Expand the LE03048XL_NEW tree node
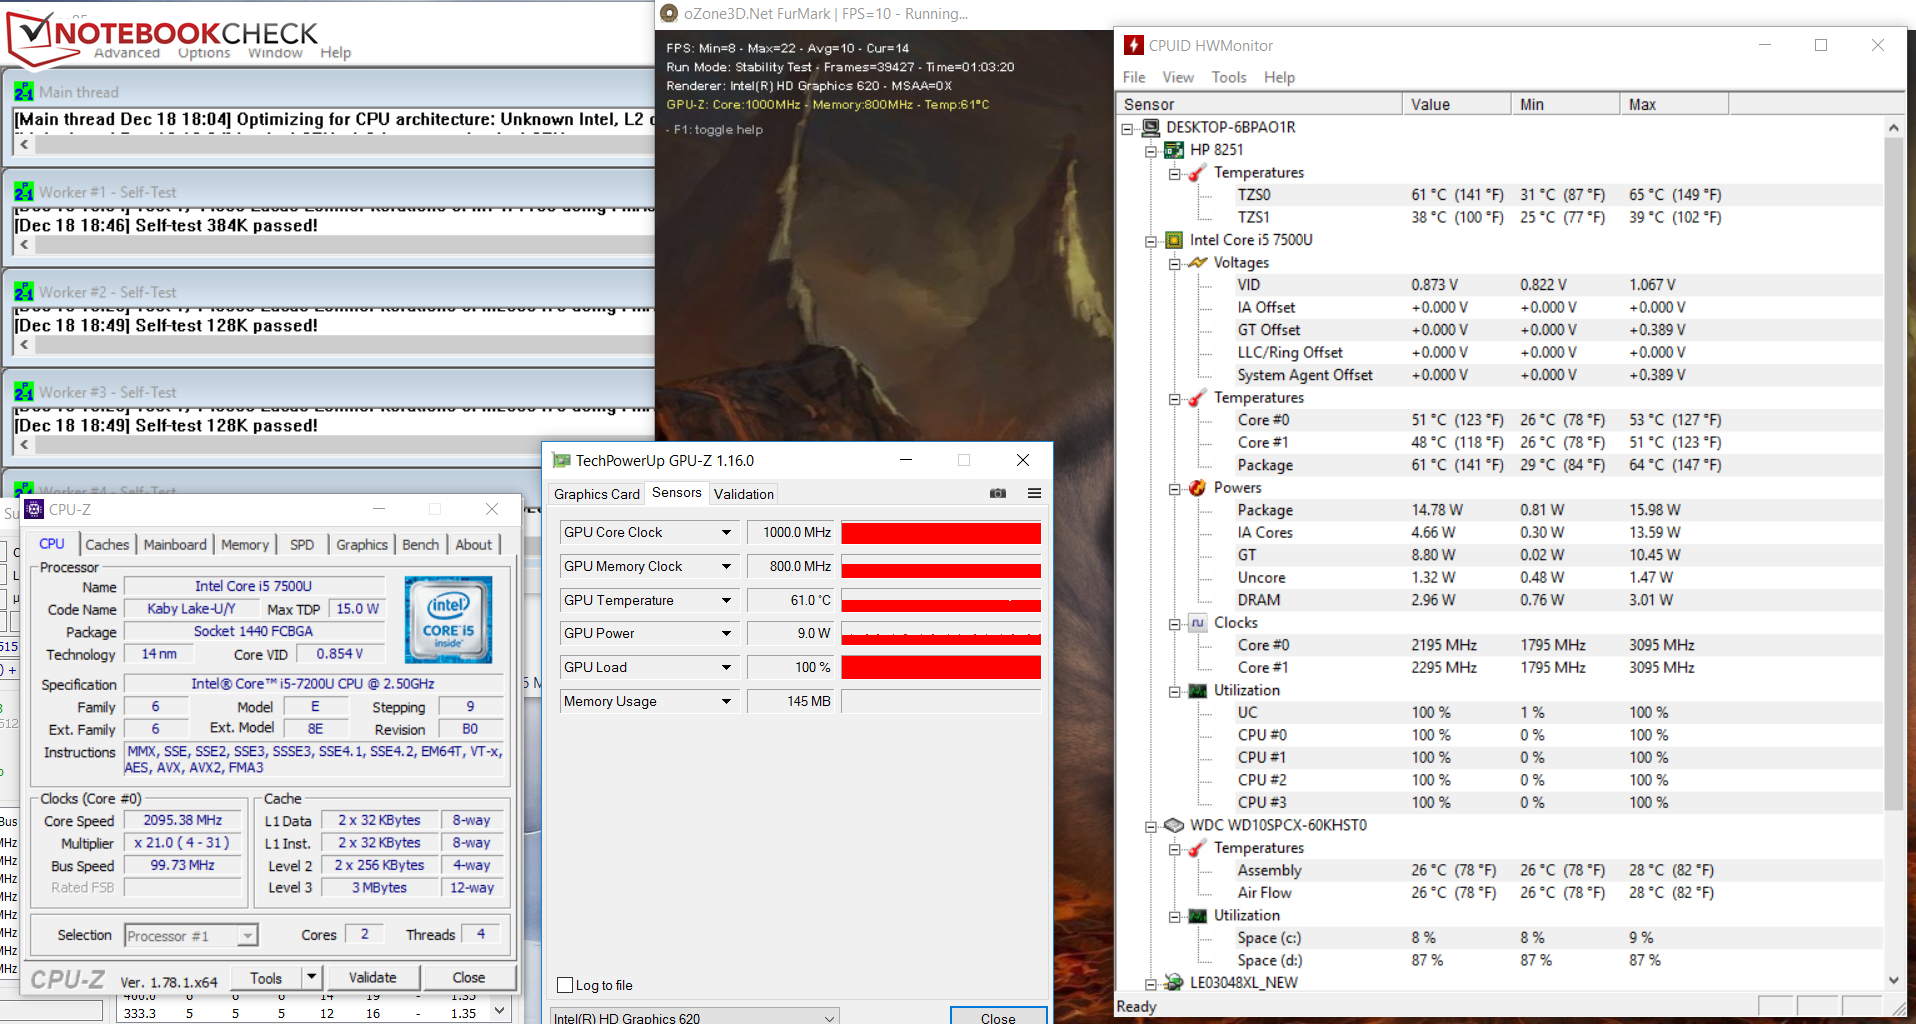This screenshot has height=1024, width=1916. coord(1151,984)
